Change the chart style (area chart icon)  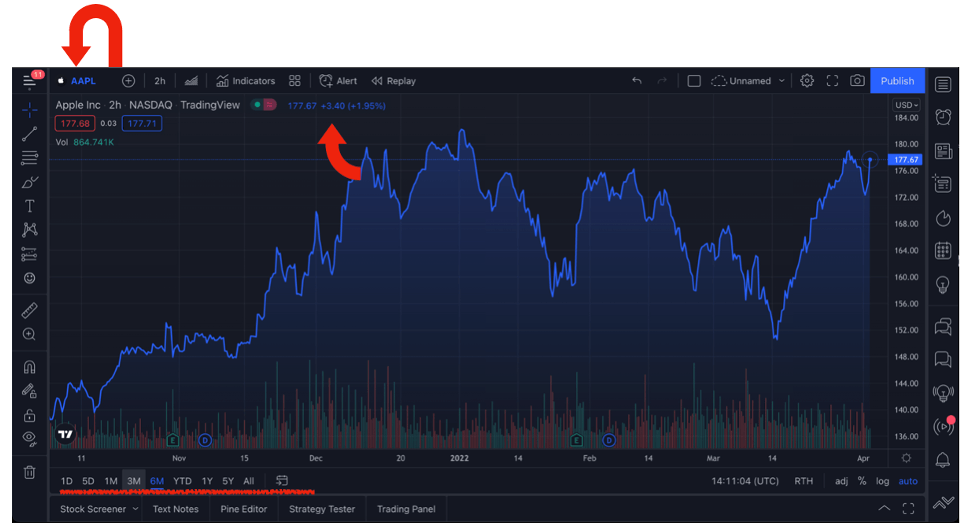coord(191,81)
